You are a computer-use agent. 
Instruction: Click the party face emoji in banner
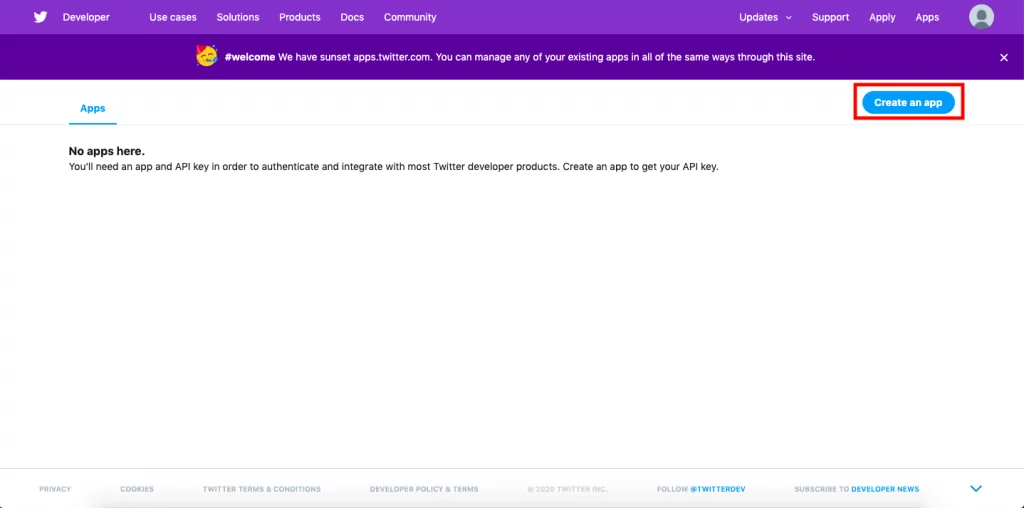[x=206, y=56]
